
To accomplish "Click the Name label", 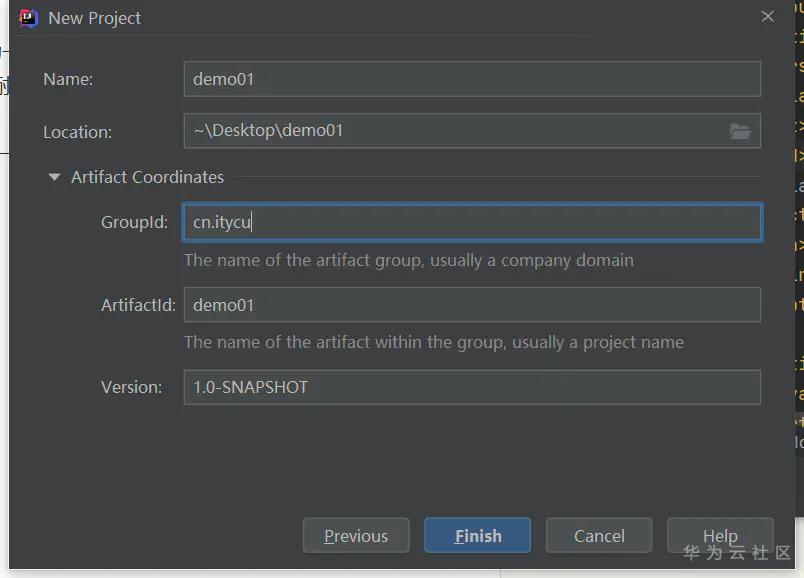I will coord(68,79).
